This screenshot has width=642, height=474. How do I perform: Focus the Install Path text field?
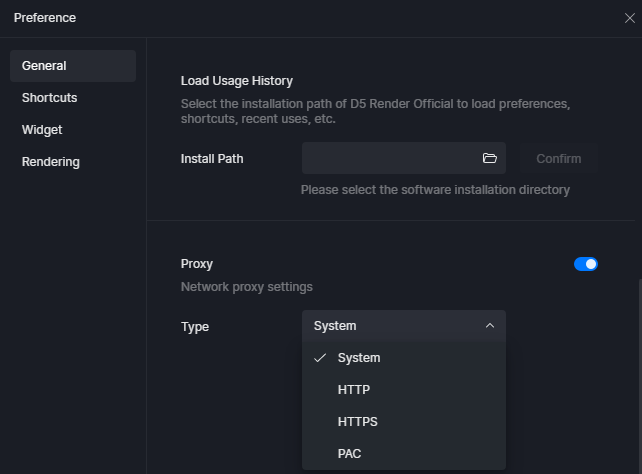tap(391, 158)
